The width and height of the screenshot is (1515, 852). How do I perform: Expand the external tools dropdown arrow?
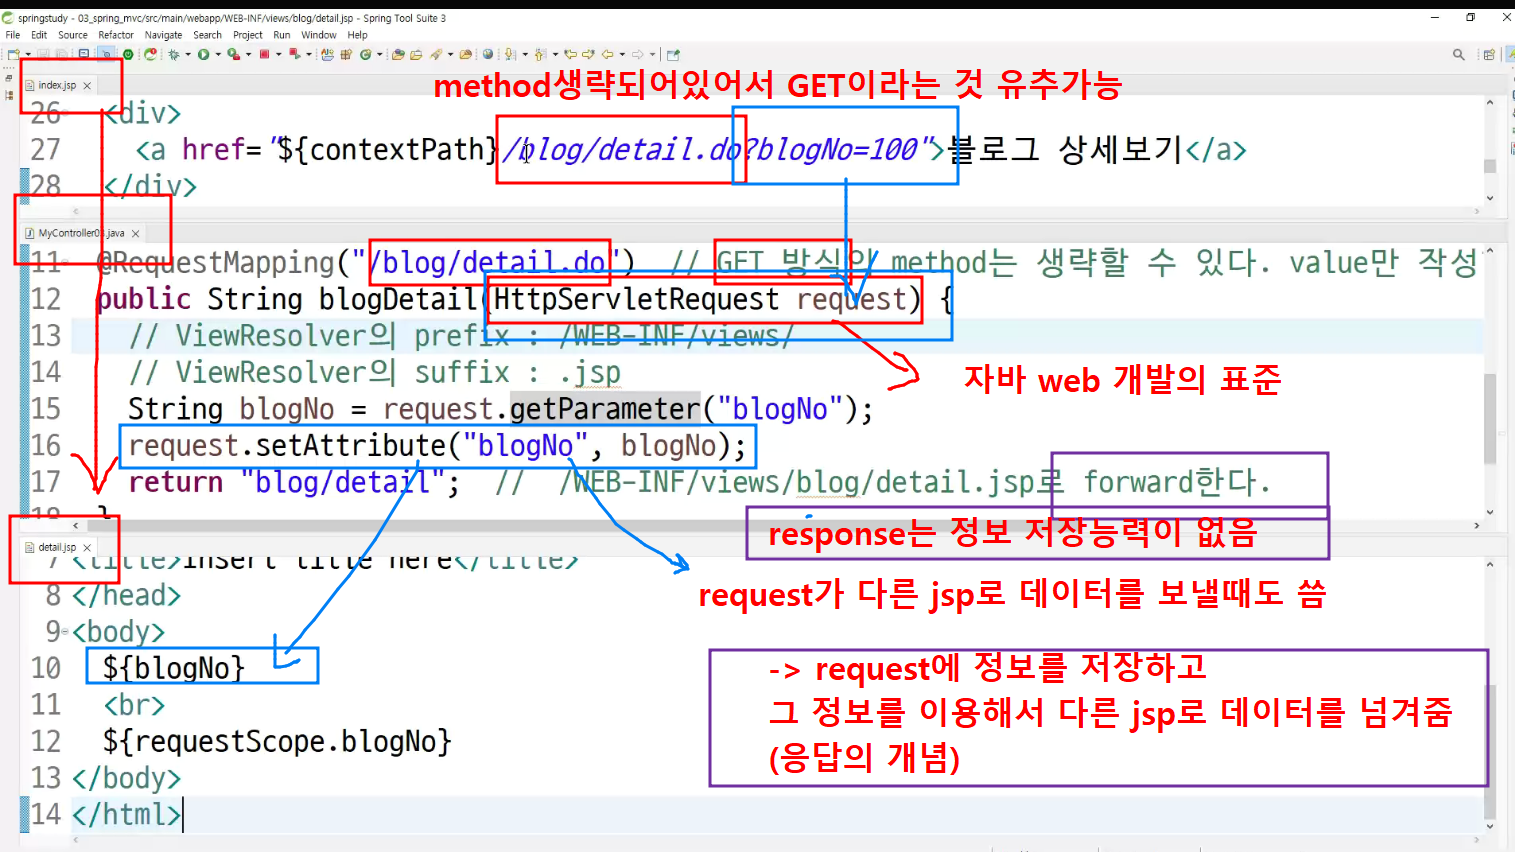[248, 54]
